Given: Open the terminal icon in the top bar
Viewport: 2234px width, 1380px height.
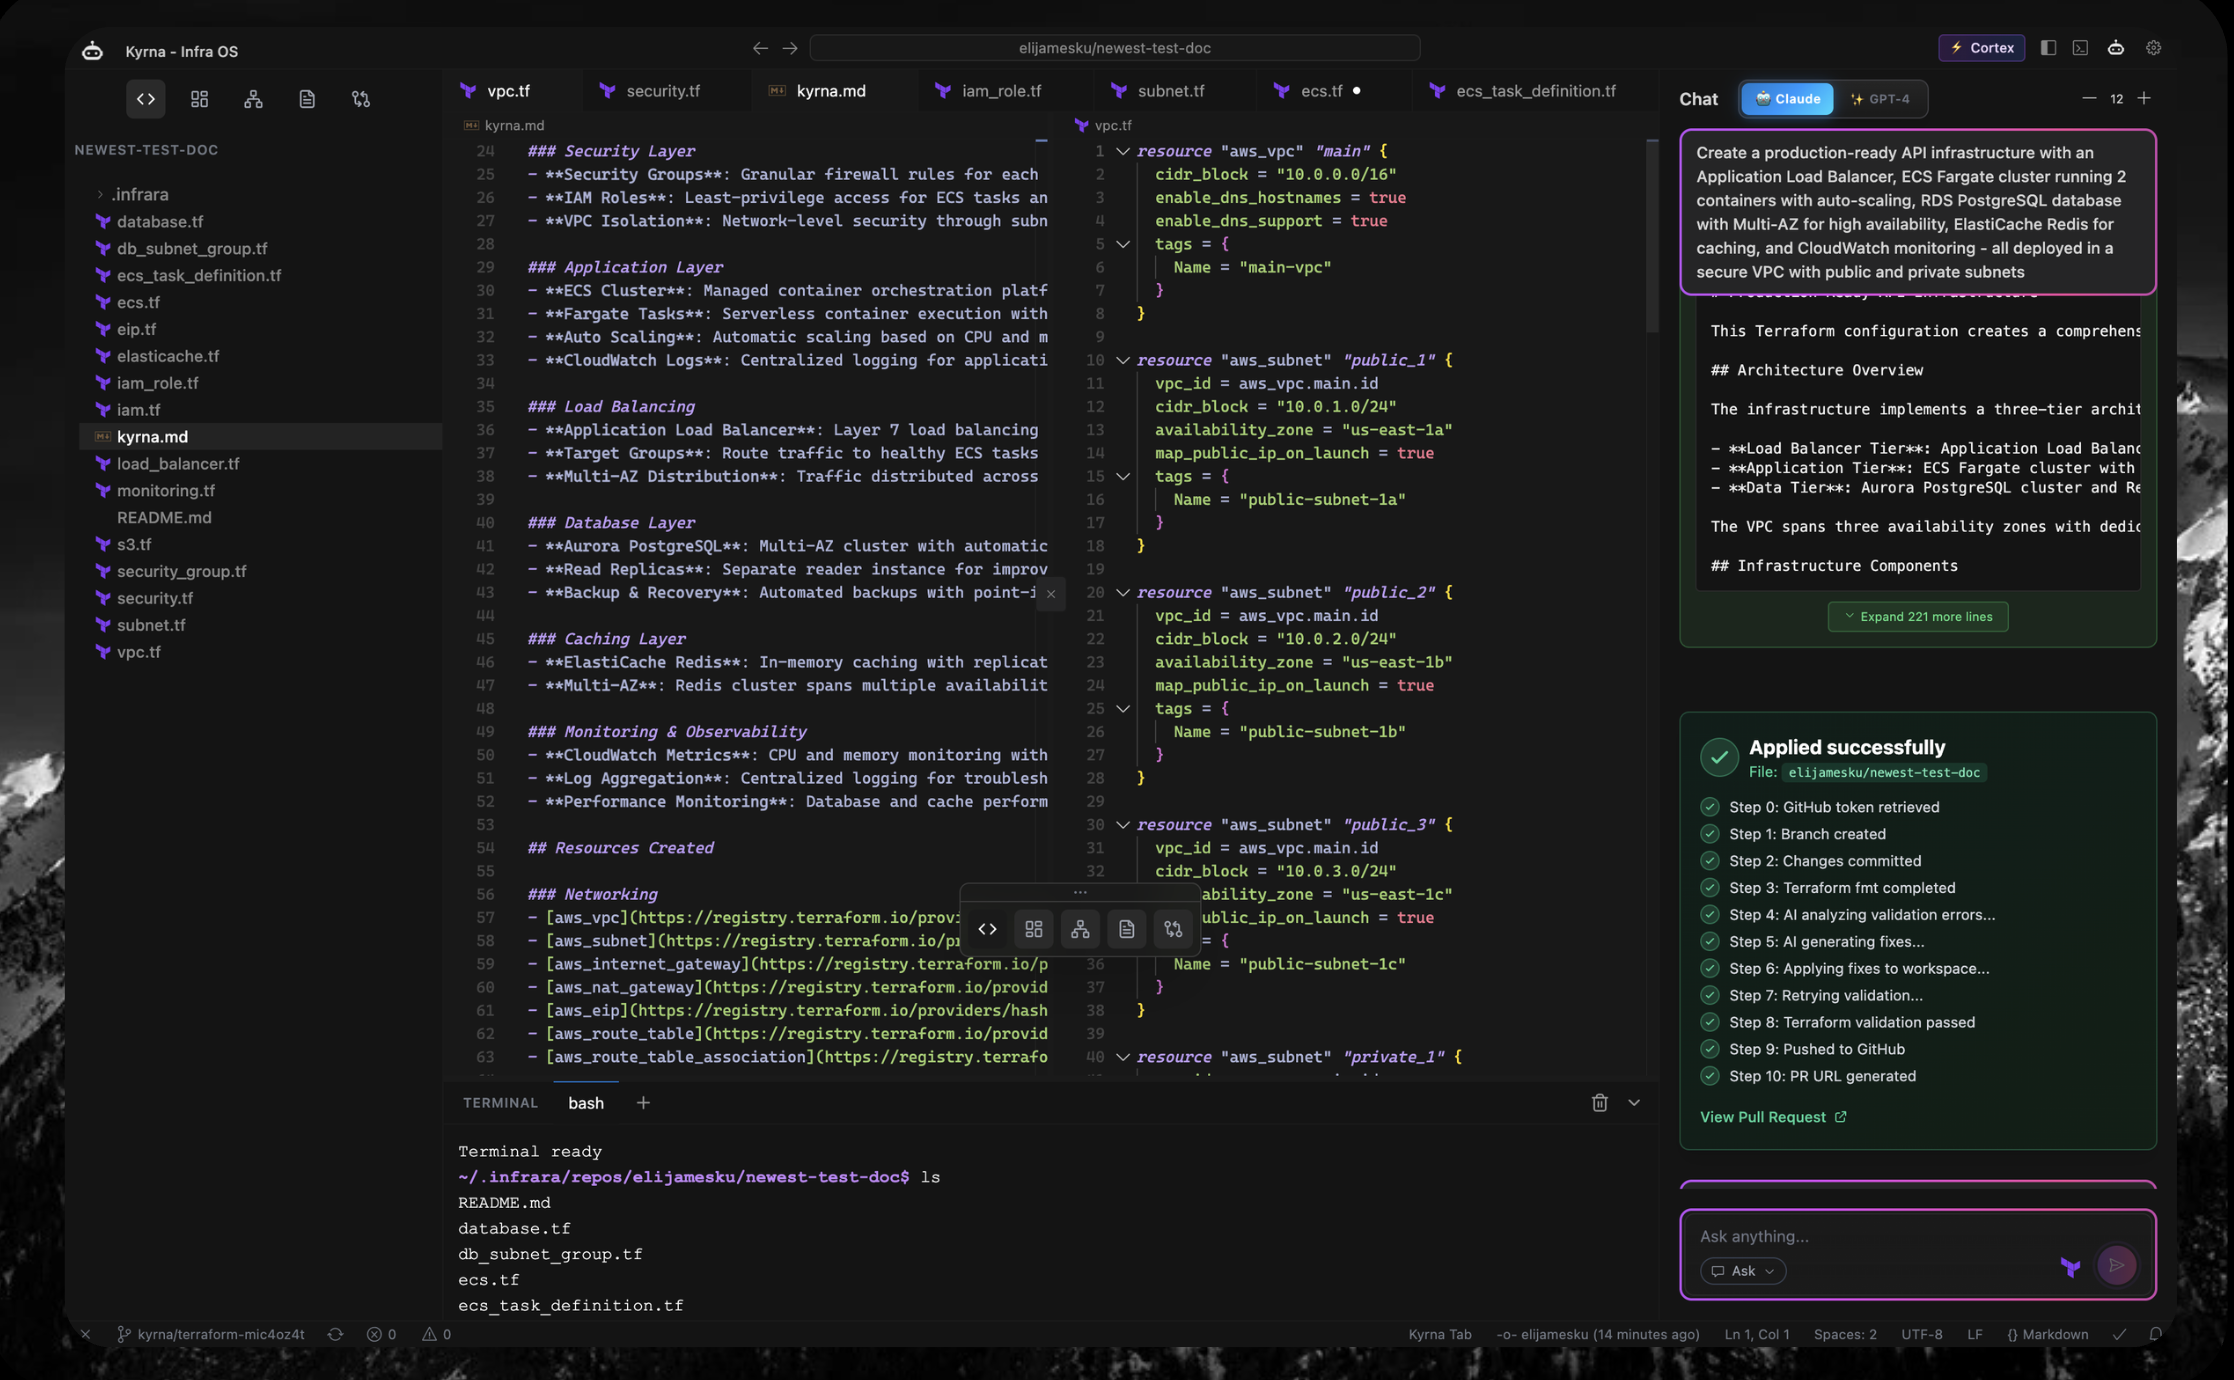Looking at the screenshot, I should tap(2081, 47).
